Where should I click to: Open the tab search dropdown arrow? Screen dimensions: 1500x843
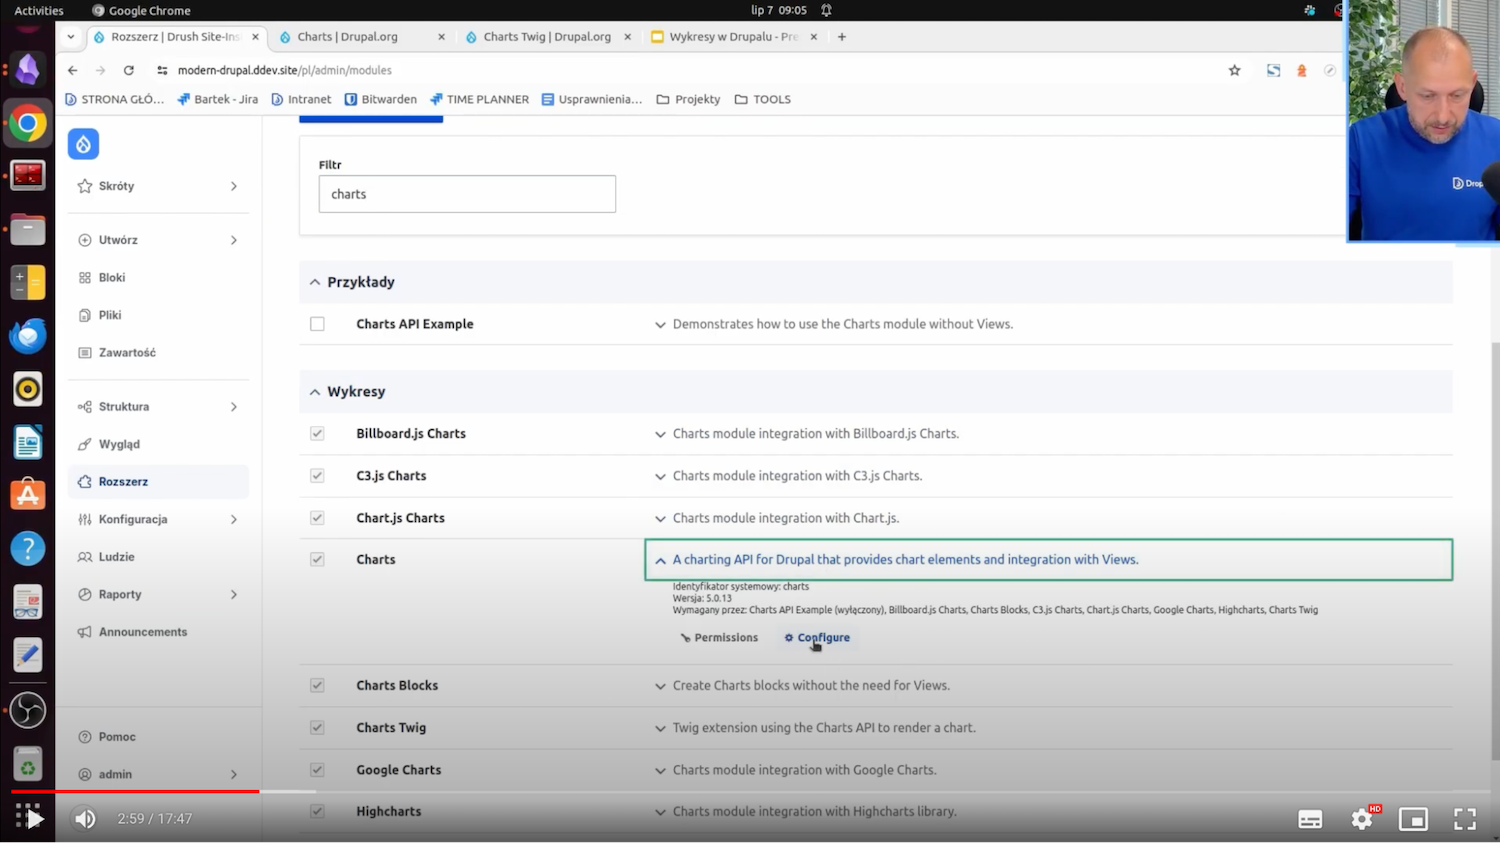point(70,37)
